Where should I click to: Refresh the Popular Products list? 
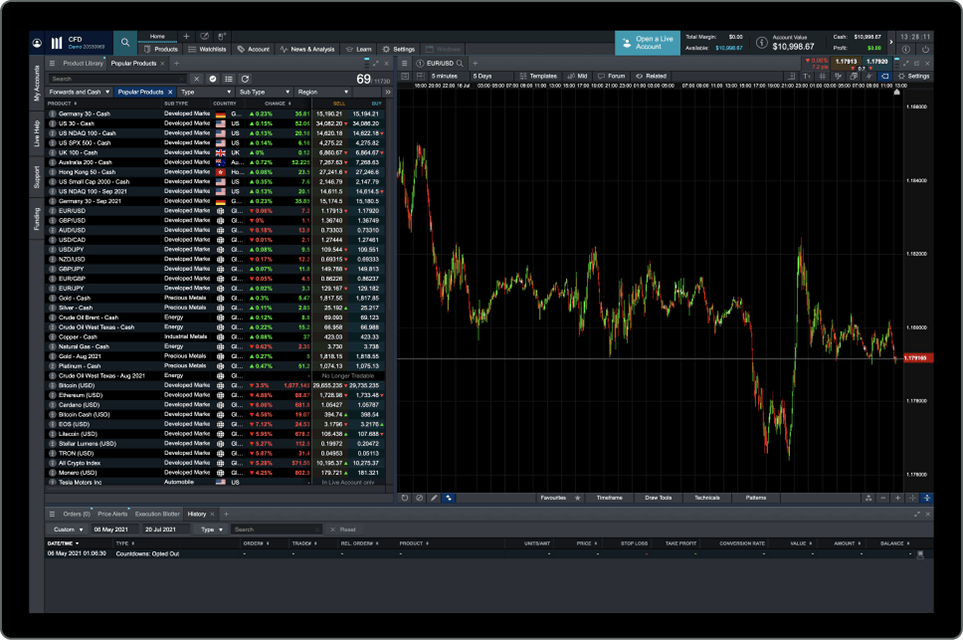[x=245, y=78]
